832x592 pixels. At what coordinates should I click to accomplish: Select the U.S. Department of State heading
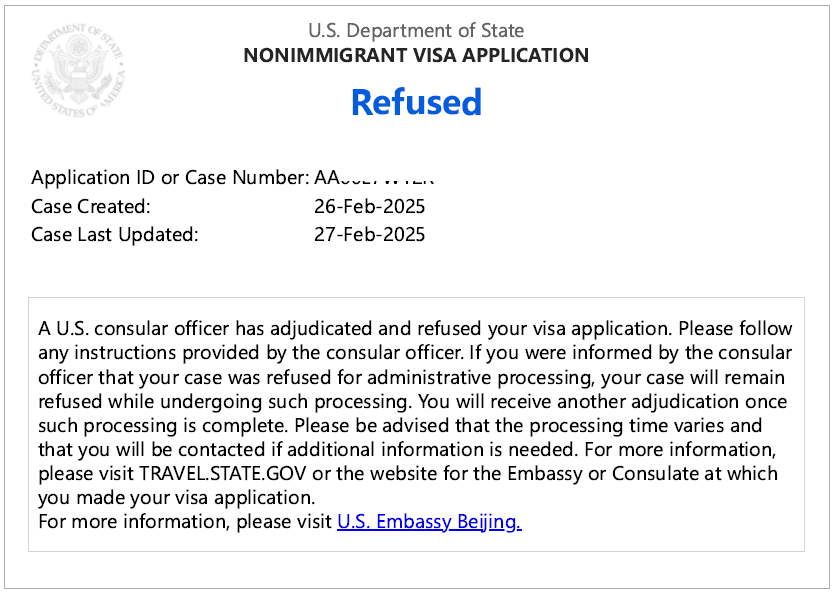pos(416,30)
